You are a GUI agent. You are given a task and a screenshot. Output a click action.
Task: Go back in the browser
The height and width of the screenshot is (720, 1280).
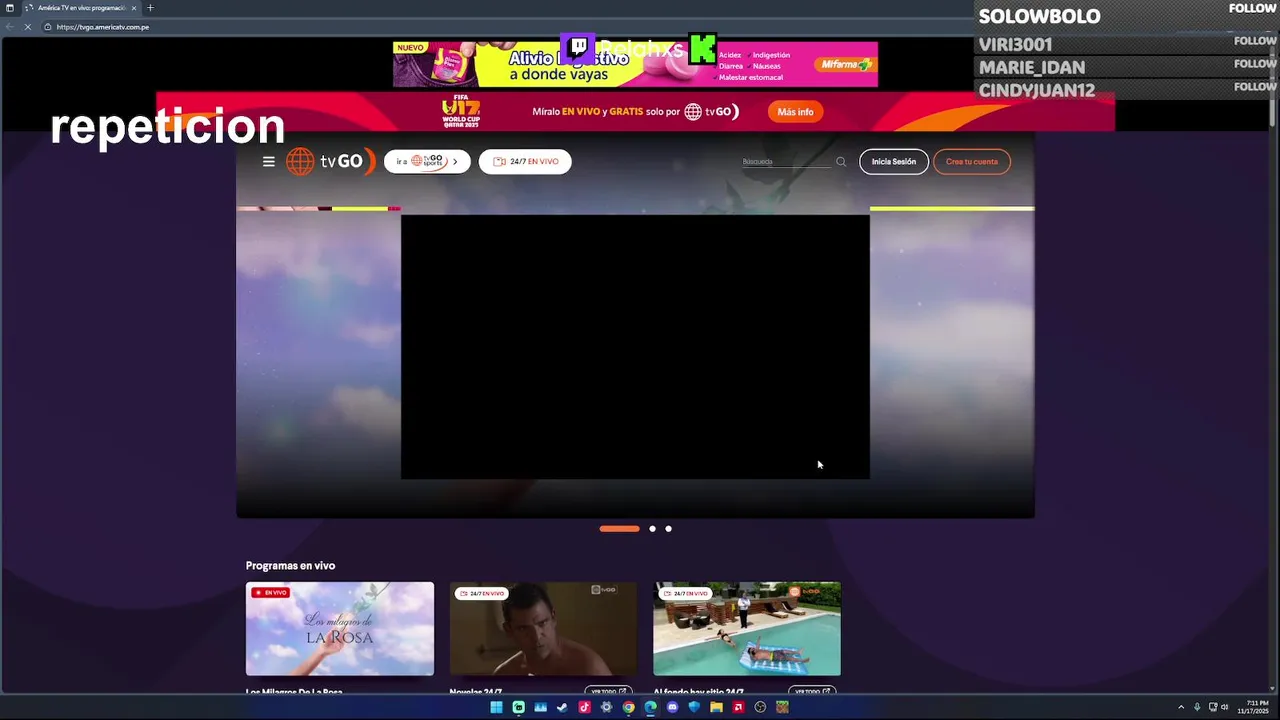click(10, 27)
